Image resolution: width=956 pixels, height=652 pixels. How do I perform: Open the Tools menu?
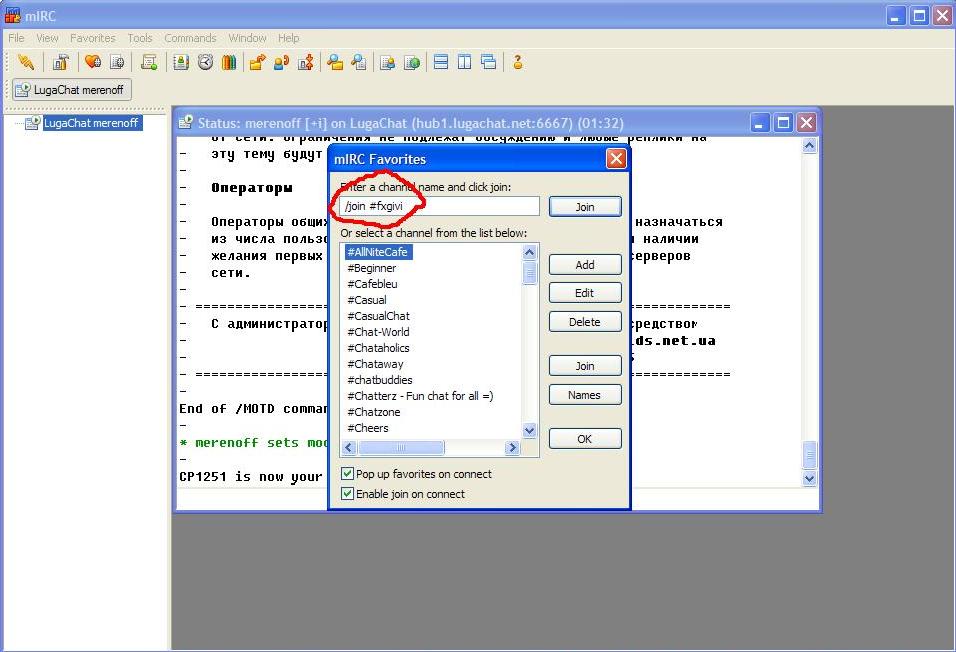click(140, 38)
